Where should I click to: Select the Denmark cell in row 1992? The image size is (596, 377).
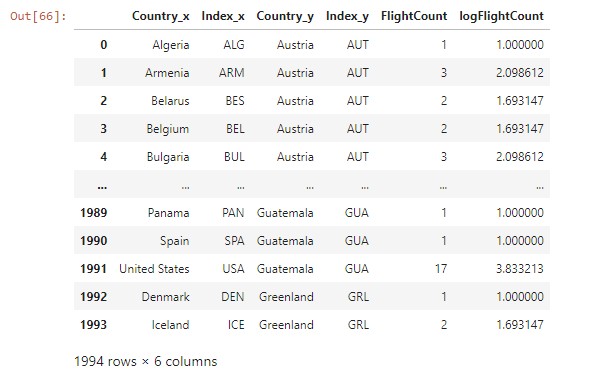(x=165, y=297)
